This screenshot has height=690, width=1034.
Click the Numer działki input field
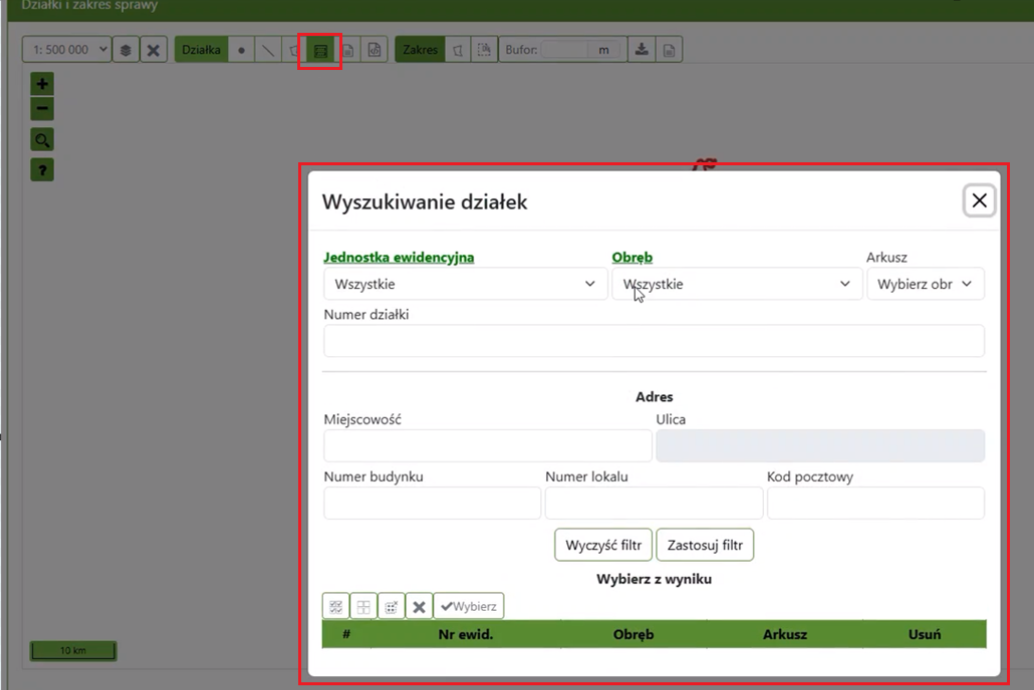click(x=654, y=341)
